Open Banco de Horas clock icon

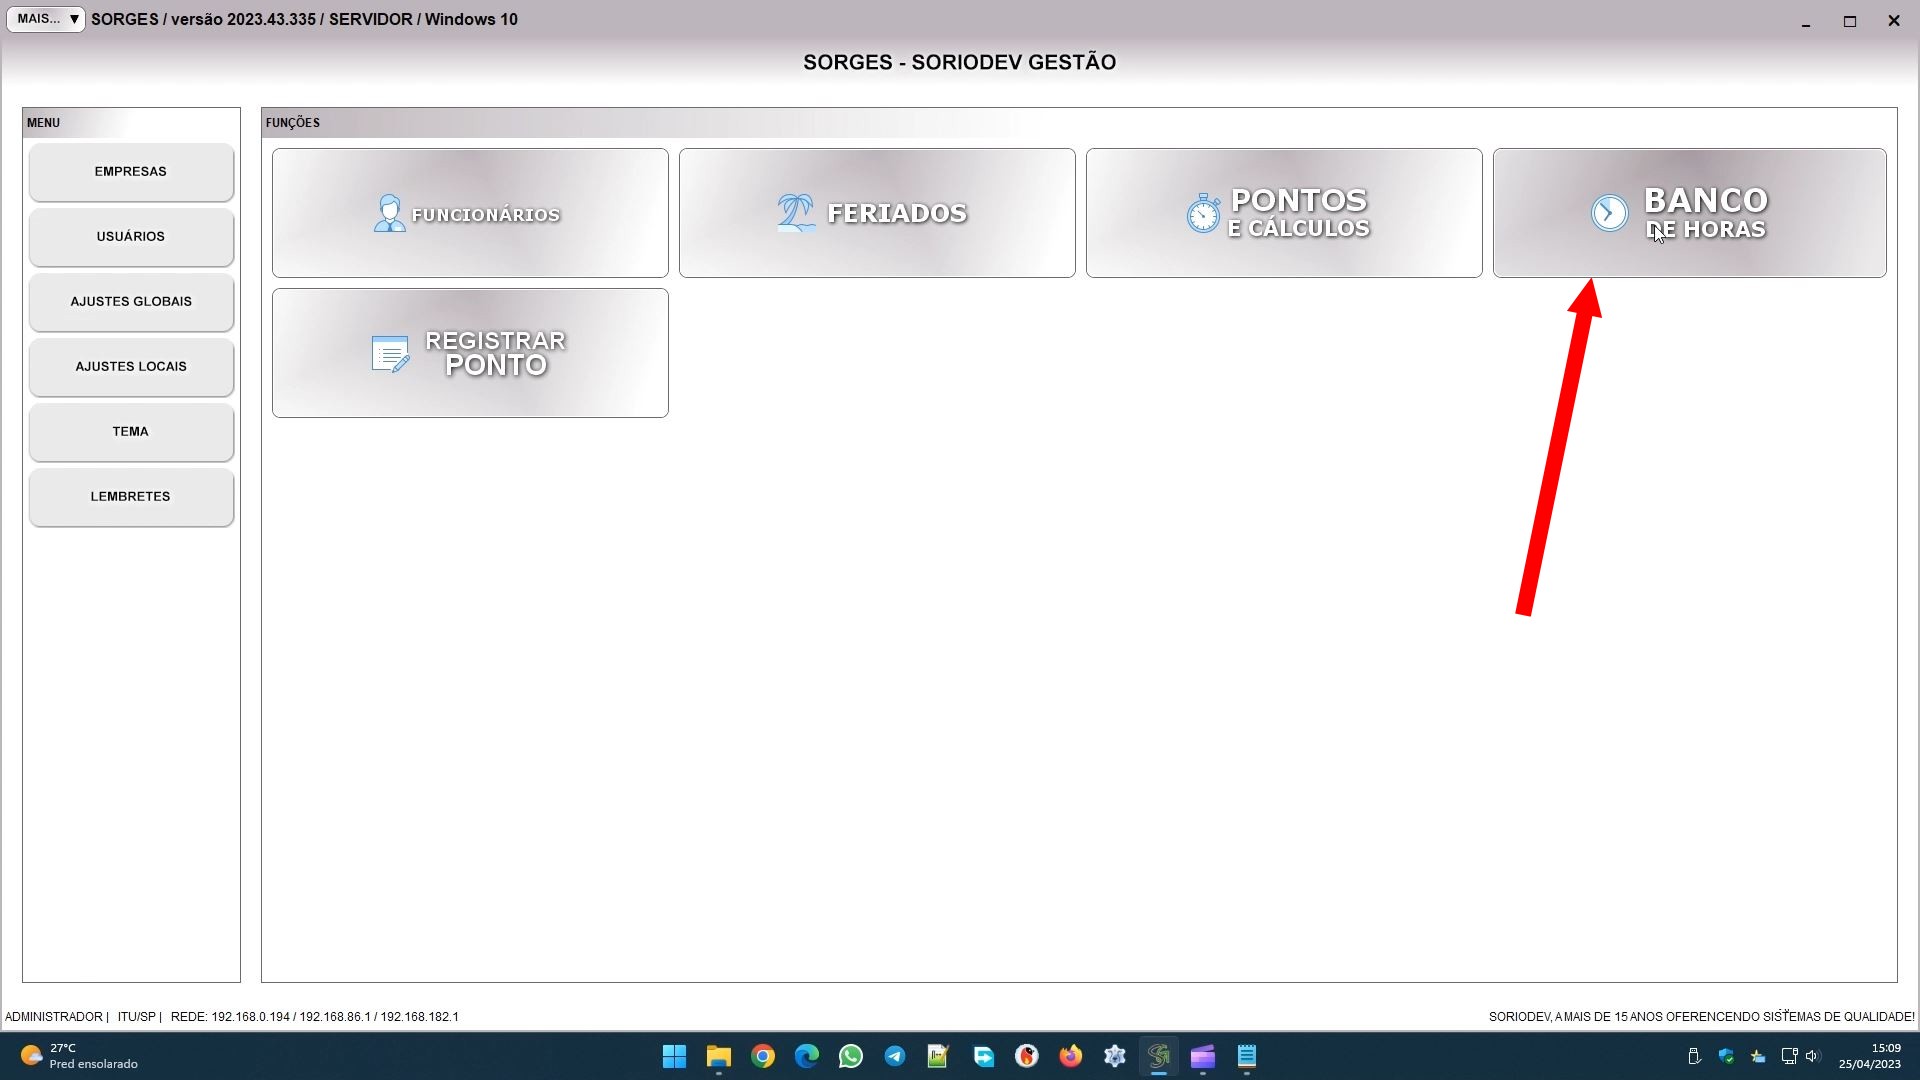pos(1609,213)
